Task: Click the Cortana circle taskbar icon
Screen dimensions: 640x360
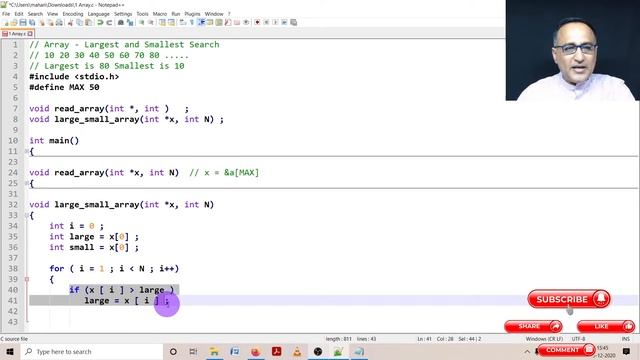Action: [173, 351]
